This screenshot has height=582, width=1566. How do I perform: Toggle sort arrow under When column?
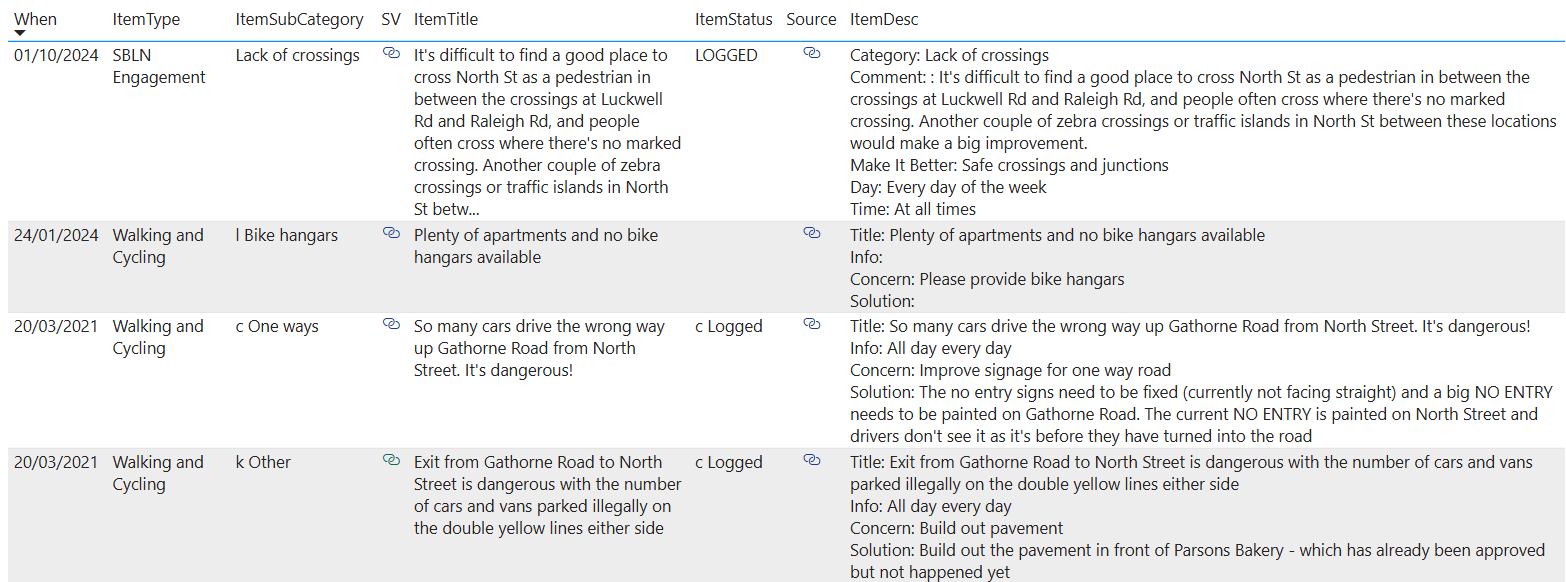pos(20,34)
